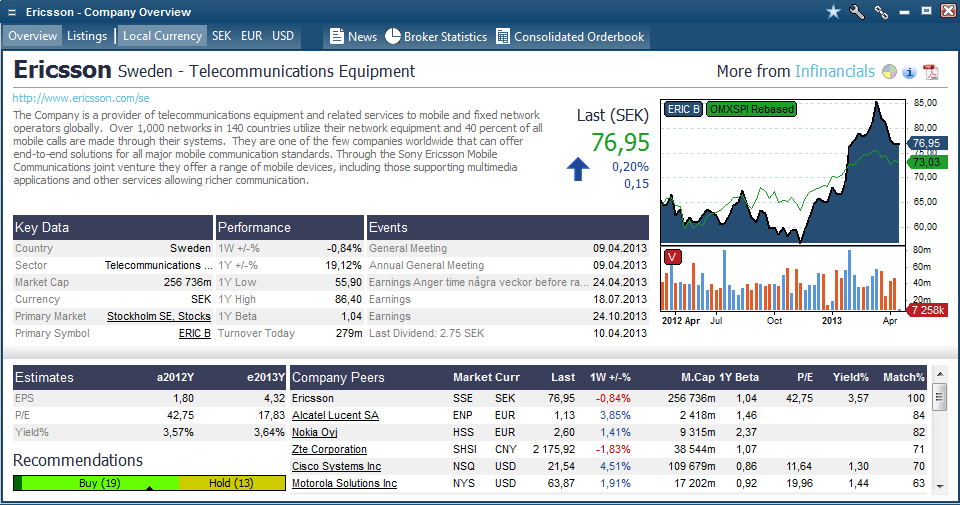Select USD as display currency
Image resolution: width=960 pixels, height=505 pixels.
click(283, 36)
